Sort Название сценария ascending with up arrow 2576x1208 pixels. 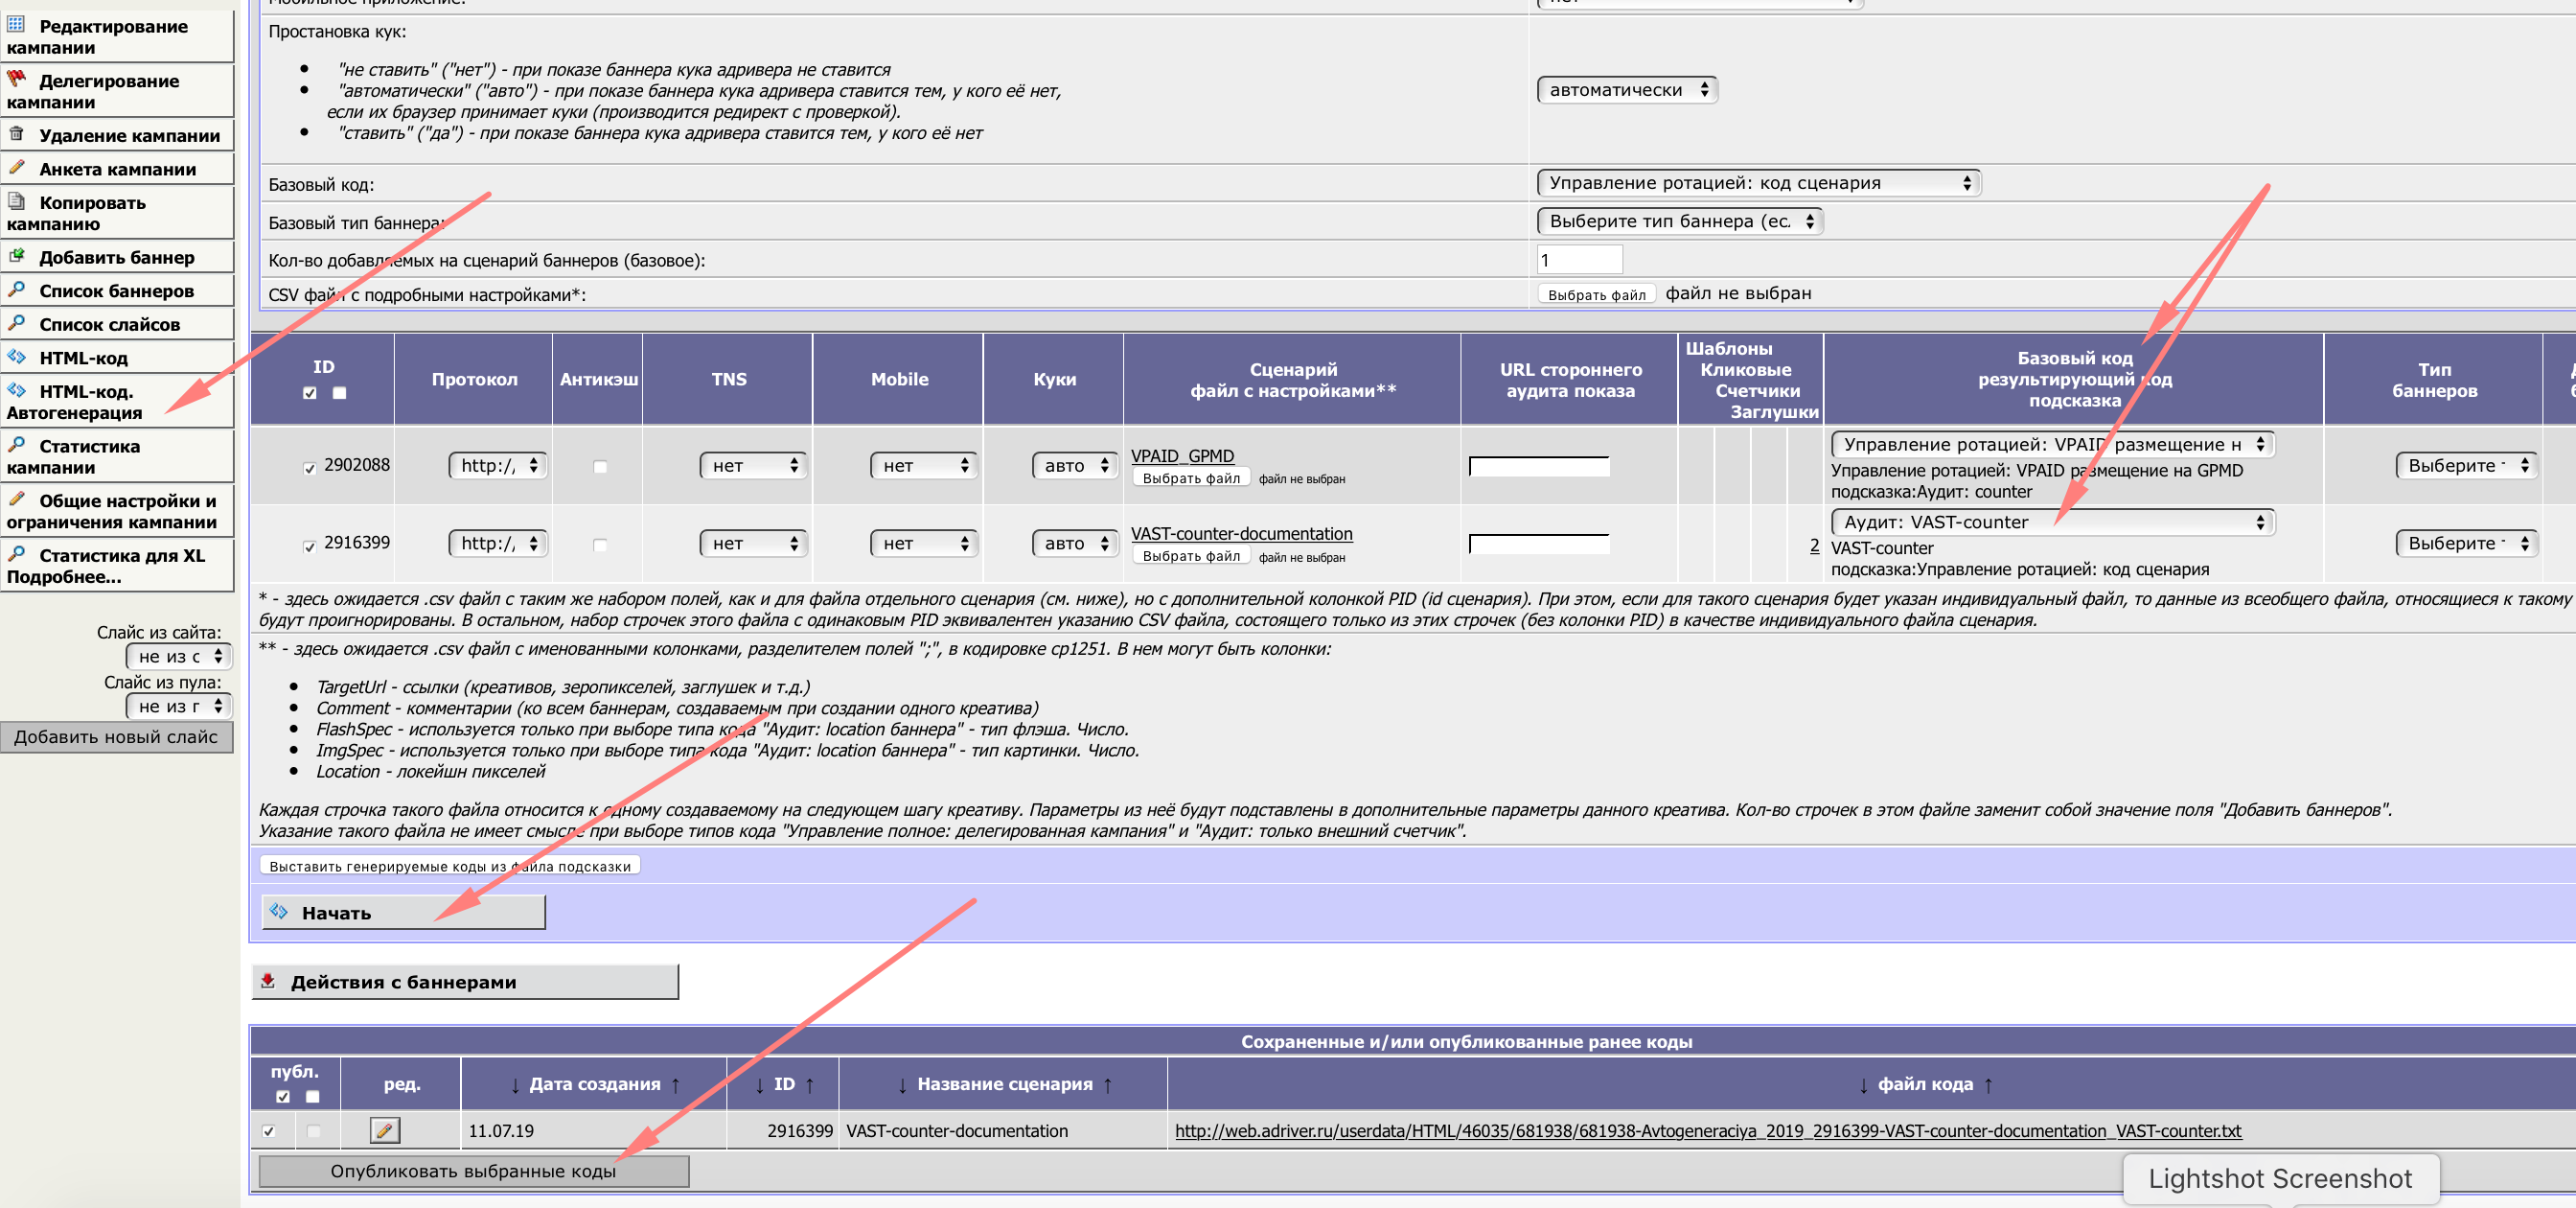pos(1108,1085)
